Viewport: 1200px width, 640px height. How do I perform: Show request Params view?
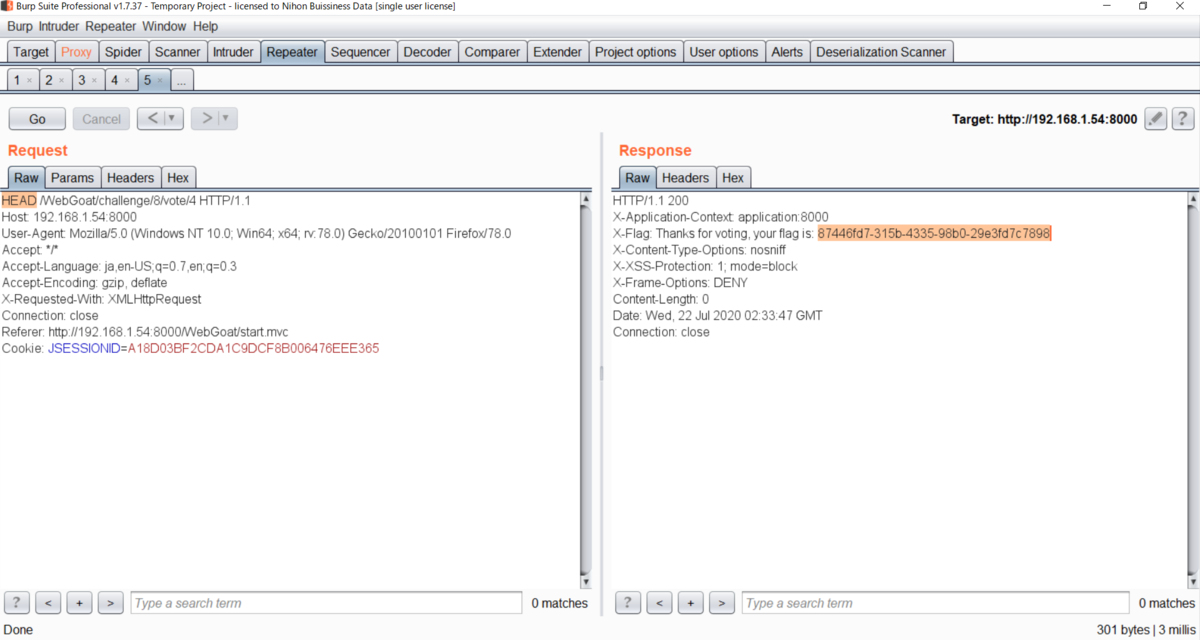72,178
